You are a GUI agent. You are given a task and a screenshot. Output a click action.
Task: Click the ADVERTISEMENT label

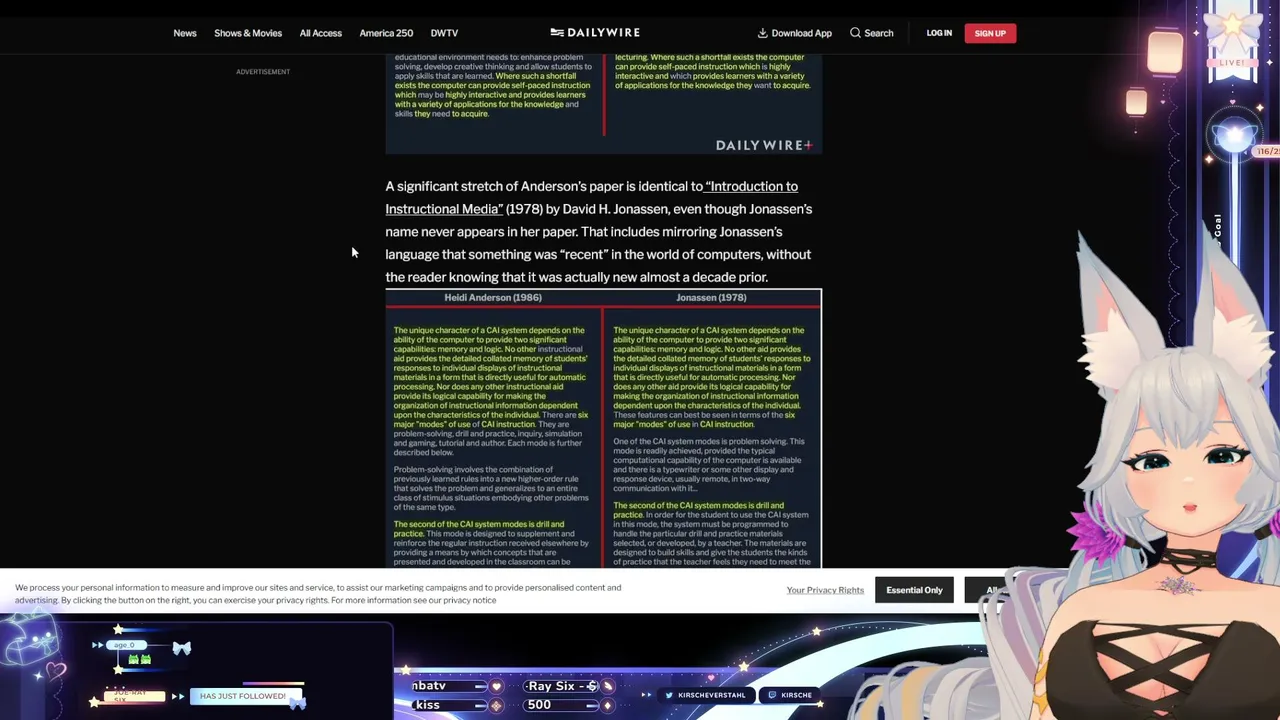coord(263,72)
